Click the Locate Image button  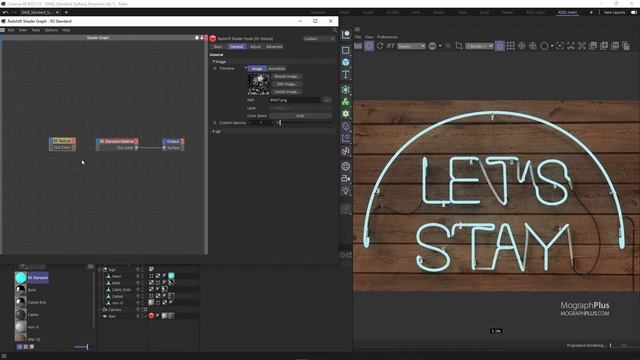(287, 92)
